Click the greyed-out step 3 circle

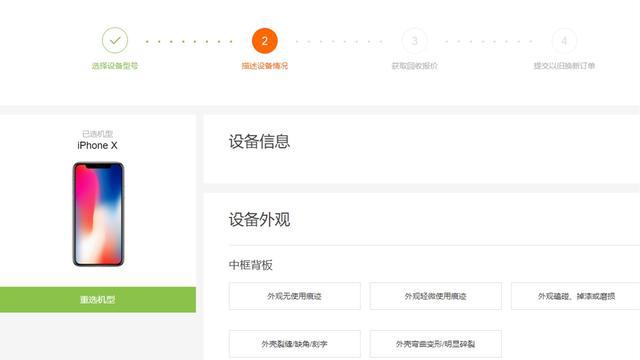pos(414,40)
